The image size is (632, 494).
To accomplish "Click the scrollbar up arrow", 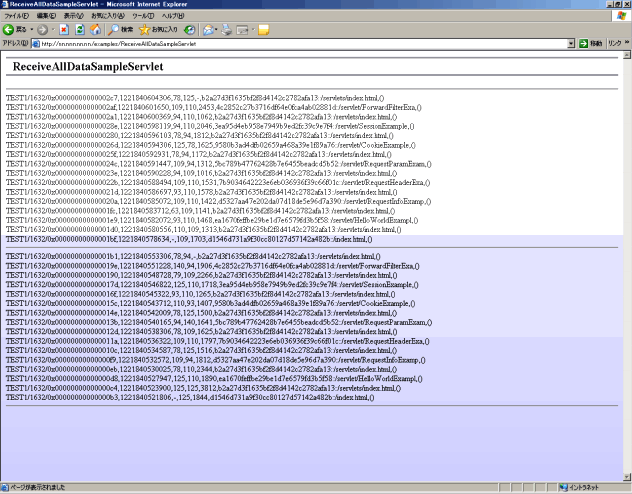I will click(627, 55).
